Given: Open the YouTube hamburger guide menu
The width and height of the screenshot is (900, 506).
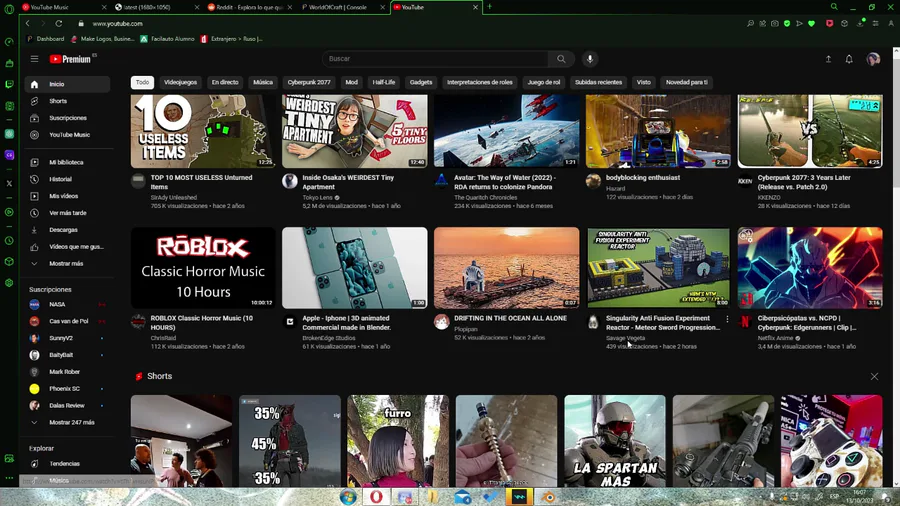Looking at the screenshot, I should click(34, 59).
